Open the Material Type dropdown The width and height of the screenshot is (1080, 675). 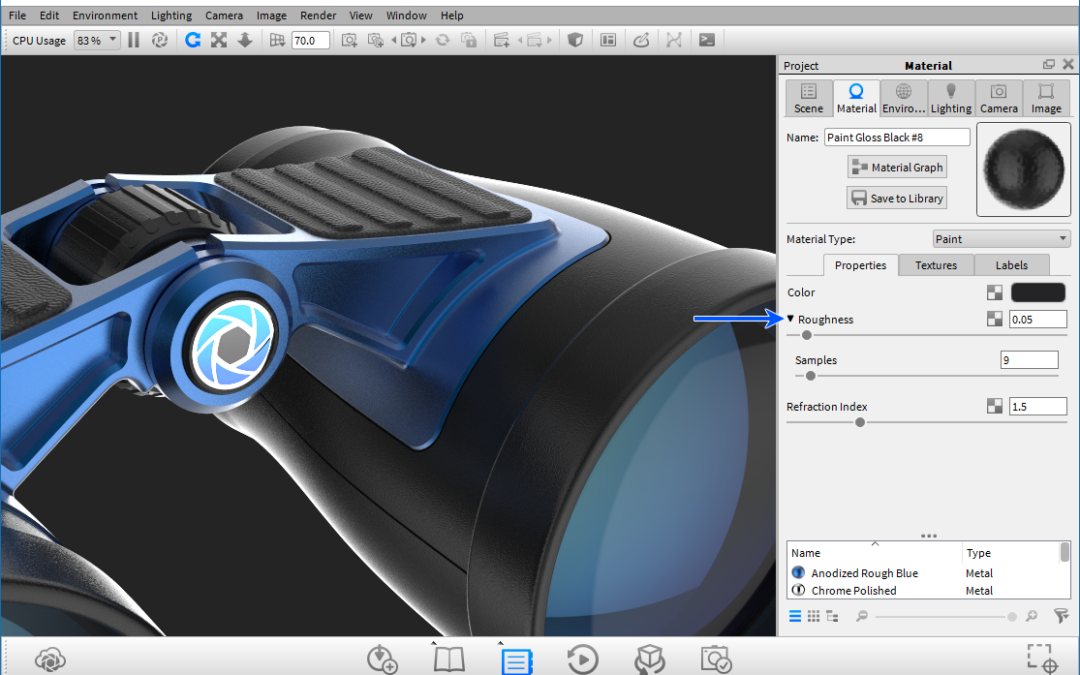[x=1001, y=239]
